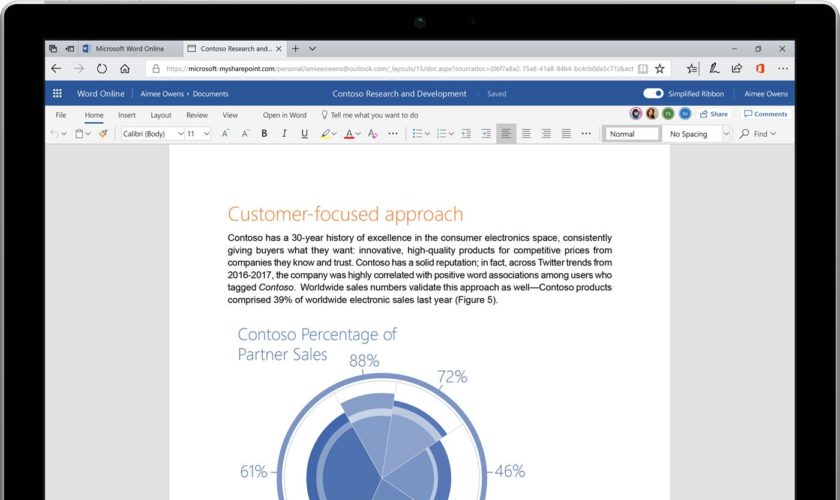Click Tell me what you want to do
The height and width of the screenshot is (500, 840).
coord(370,115)
